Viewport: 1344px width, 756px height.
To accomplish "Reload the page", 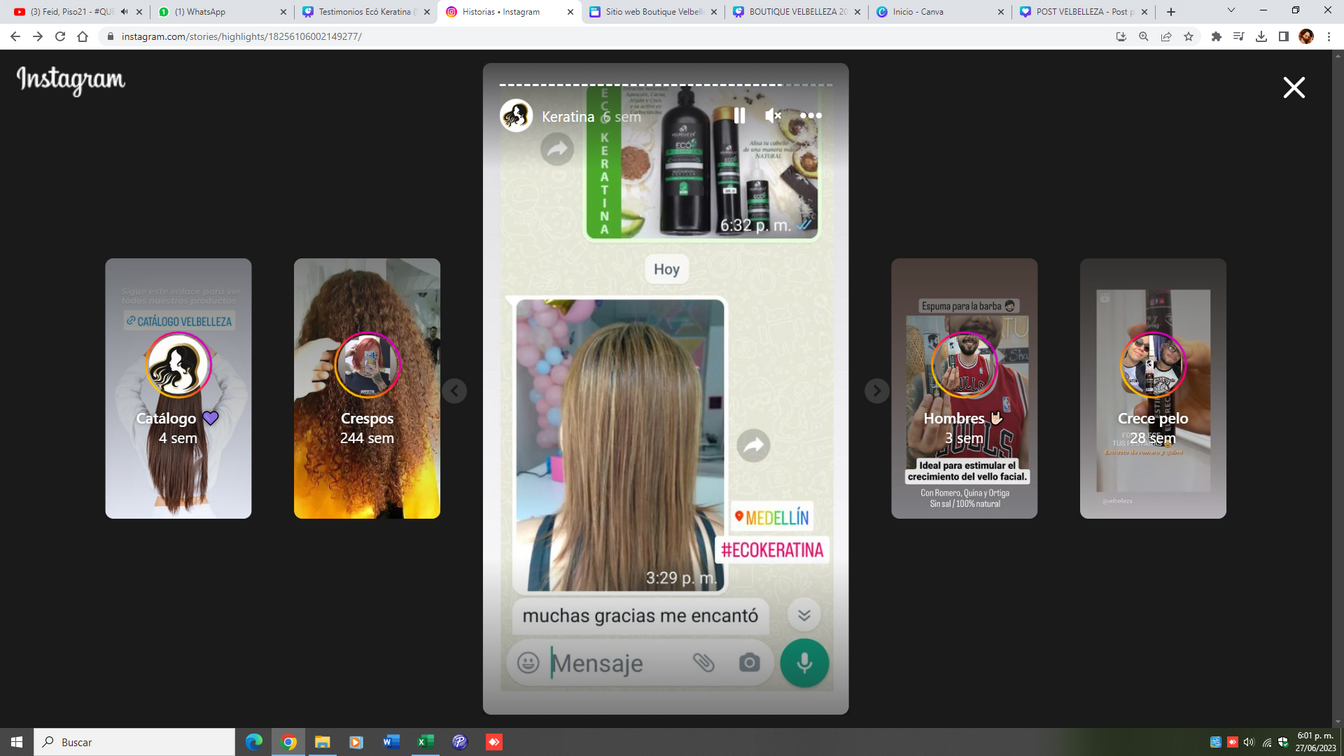I will point(60,36).
